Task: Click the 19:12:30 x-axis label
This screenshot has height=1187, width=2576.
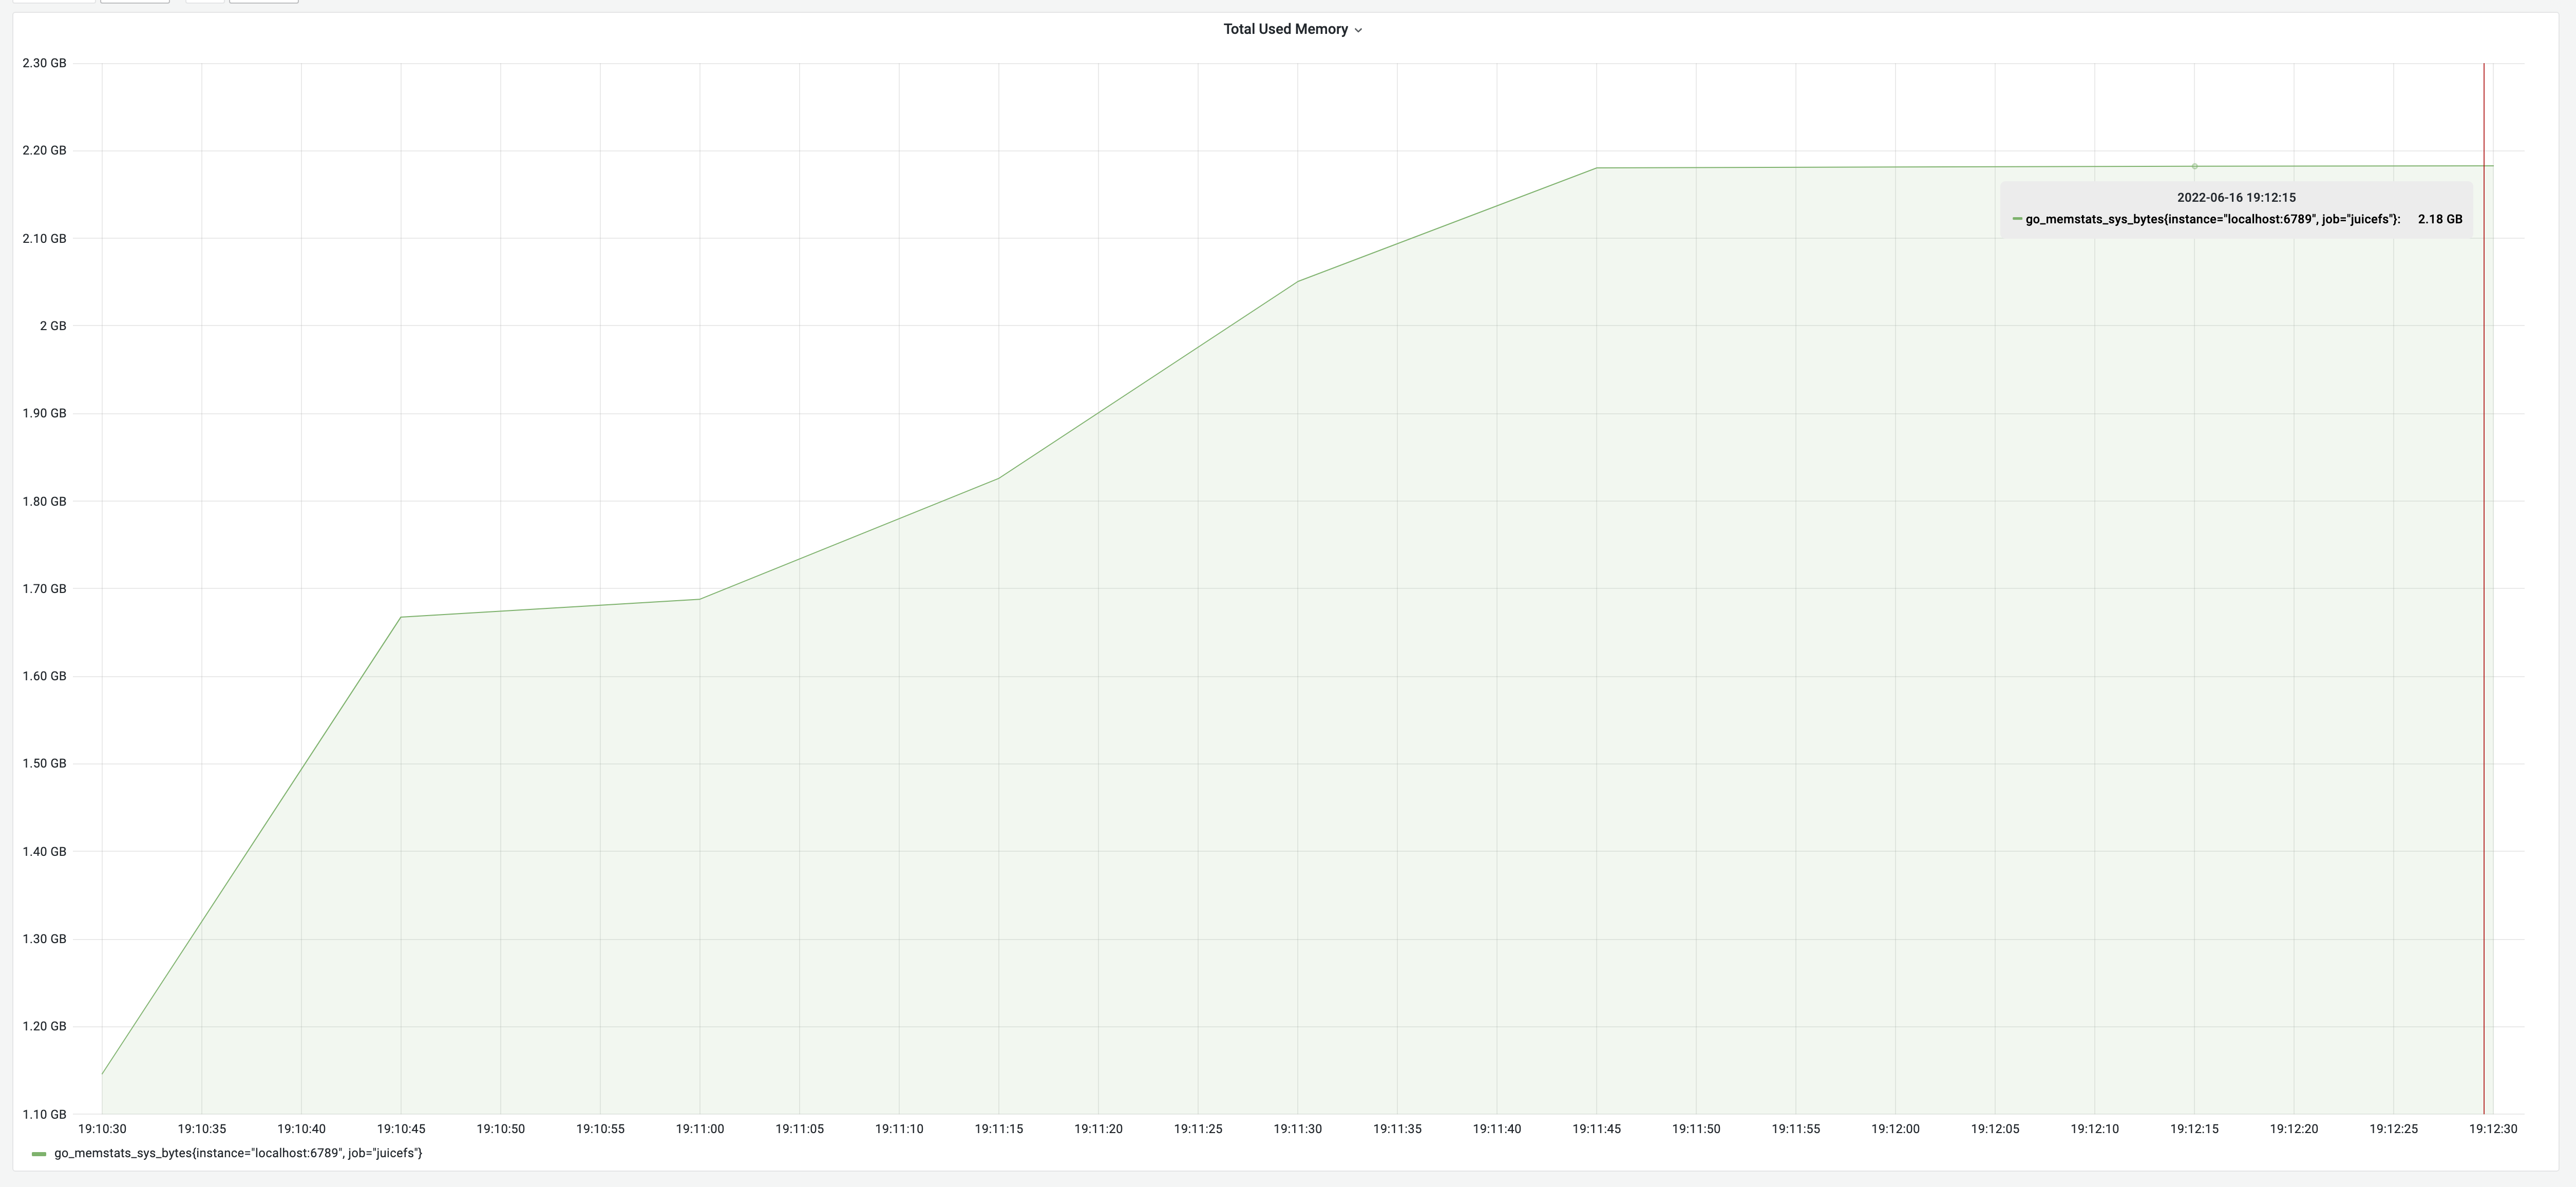Action: coord(2493,1129)
